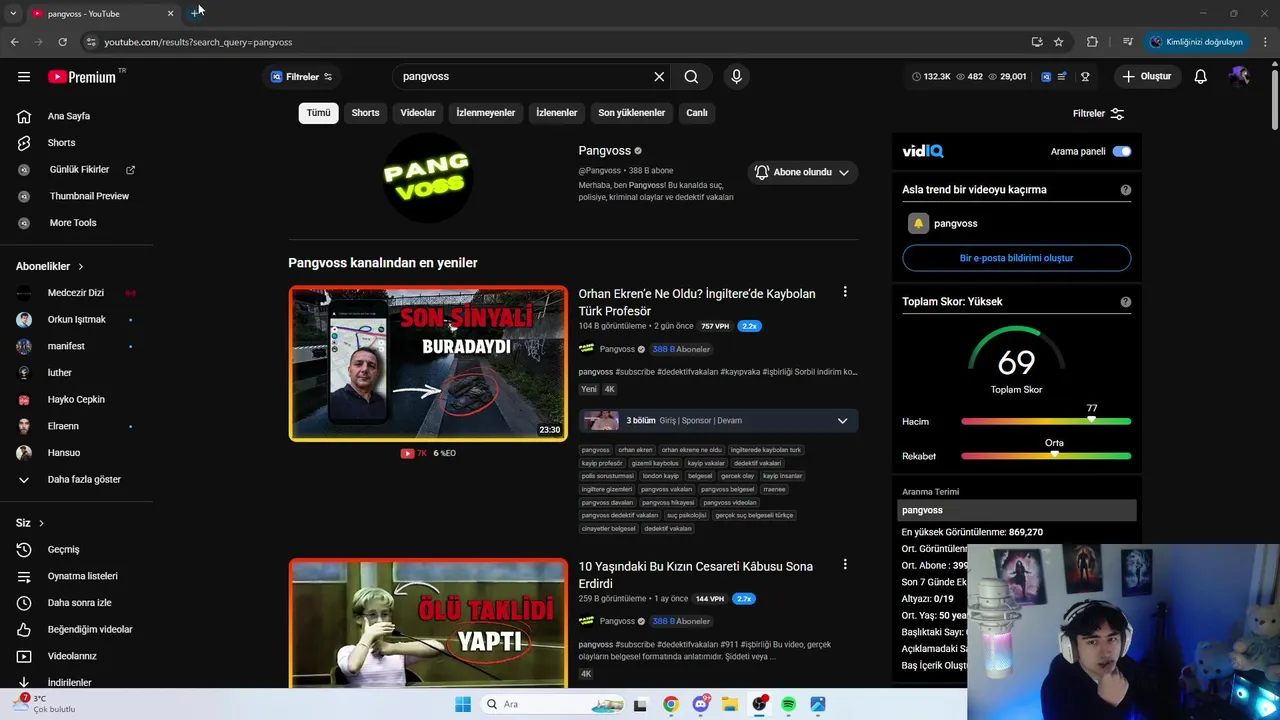The width and height of the screenshot is (1280, 720).
Task: Click the install app icon in the address bar
Action: pos(1037,42)
